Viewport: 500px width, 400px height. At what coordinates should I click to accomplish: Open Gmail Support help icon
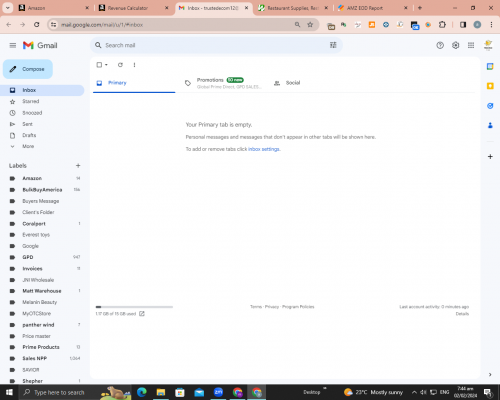click(x=440, y=45)
